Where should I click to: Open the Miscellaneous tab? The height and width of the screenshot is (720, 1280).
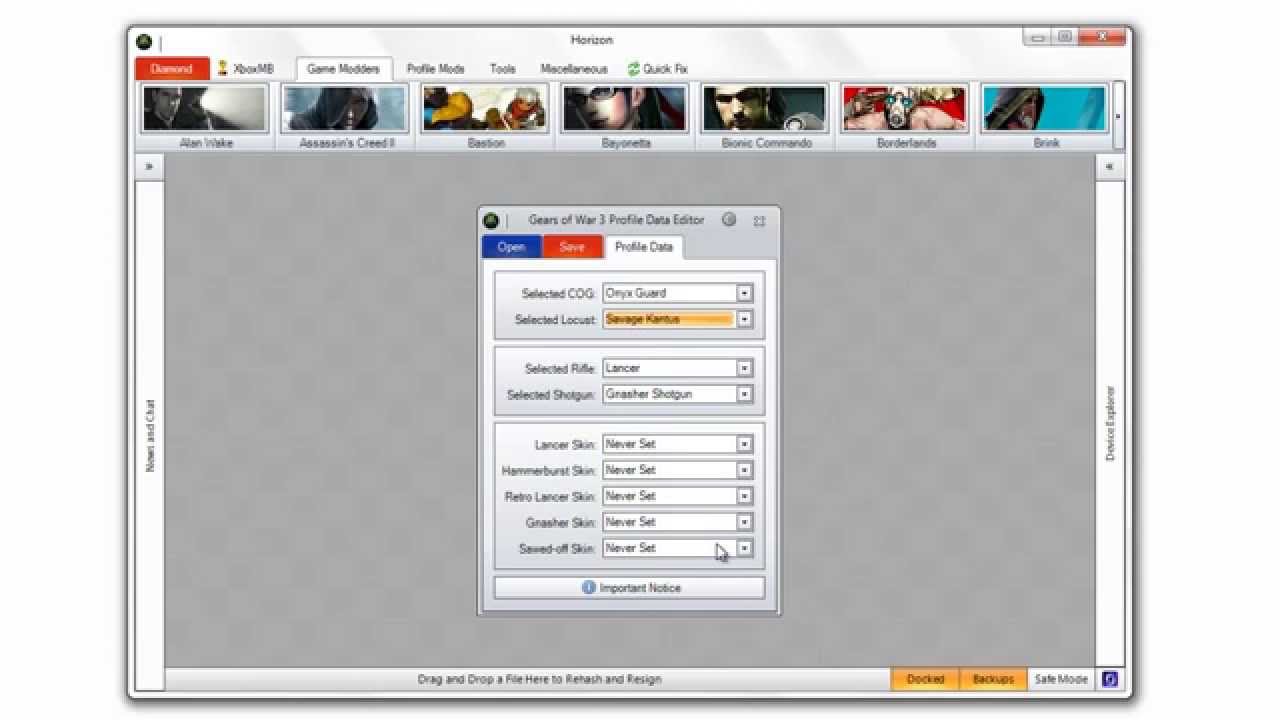click(x=574, y=69)
